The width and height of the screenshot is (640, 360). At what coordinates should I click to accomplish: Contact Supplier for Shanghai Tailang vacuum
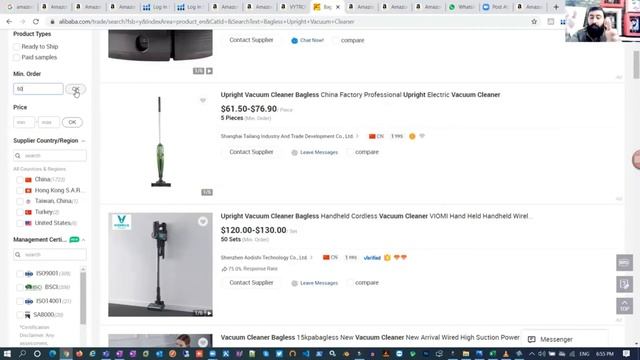tap(251, 152)
